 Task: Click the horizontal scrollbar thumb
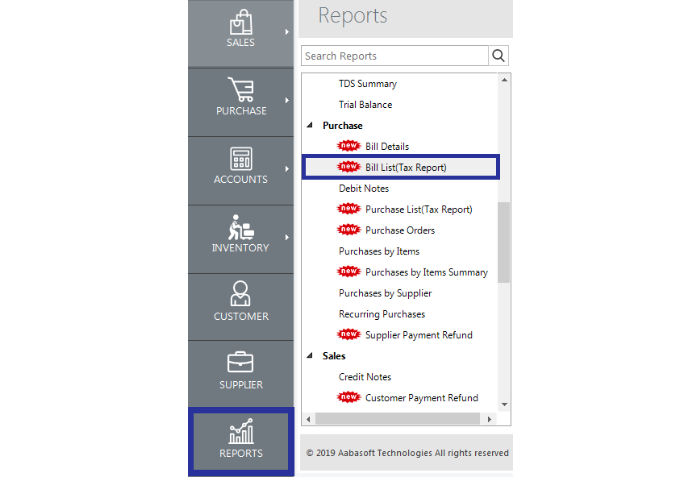click(x=398, y=419)
